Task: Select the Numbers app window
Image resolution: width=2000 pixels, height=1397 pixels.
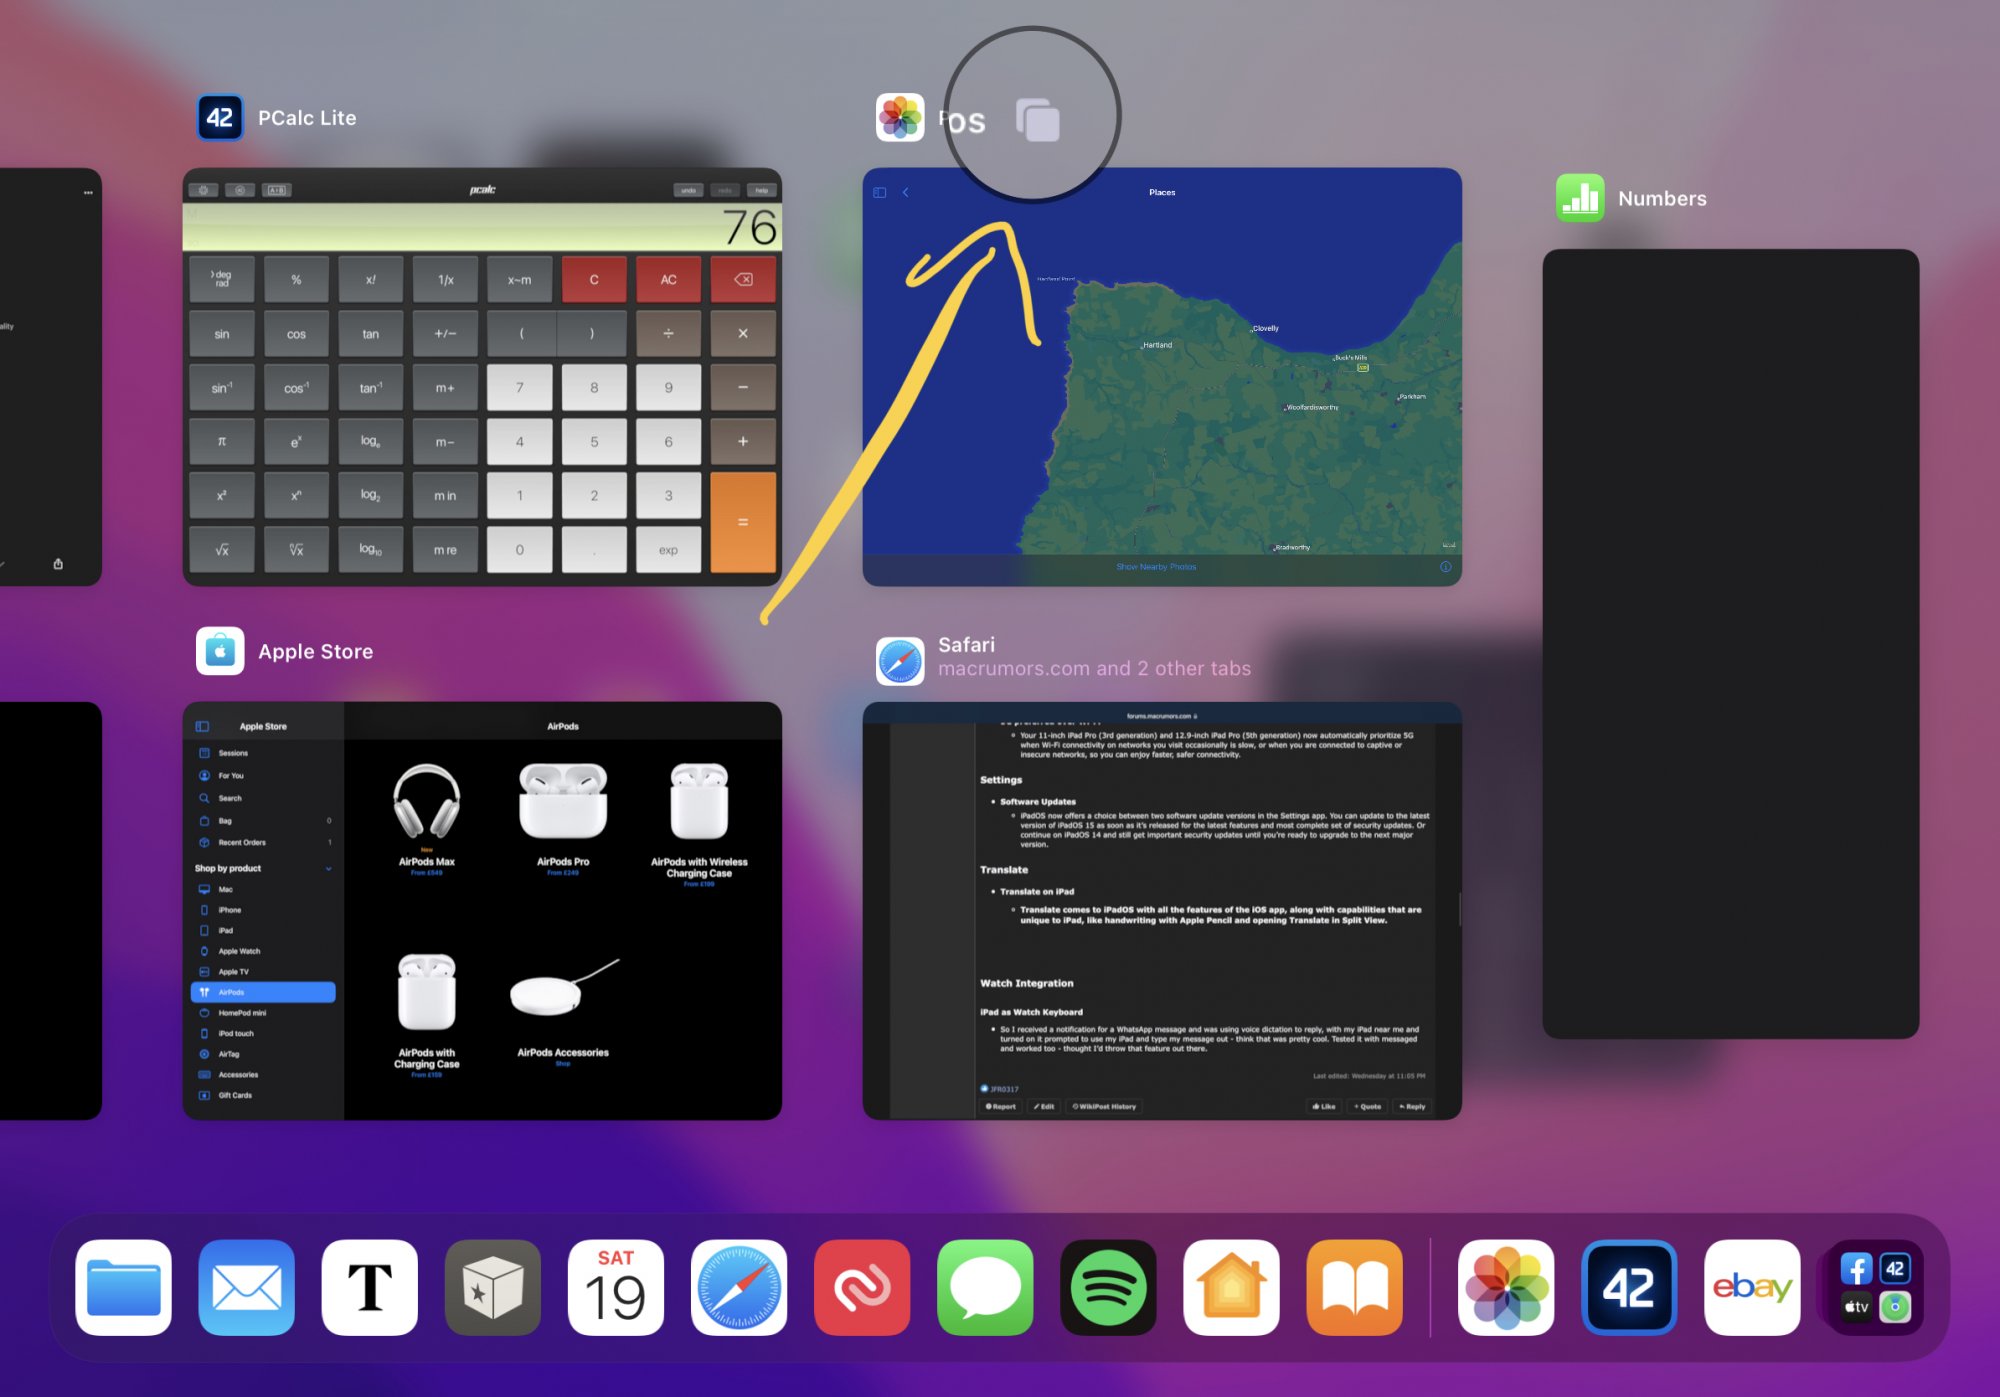Action: pyautogui.click(x=1730, y=643)
